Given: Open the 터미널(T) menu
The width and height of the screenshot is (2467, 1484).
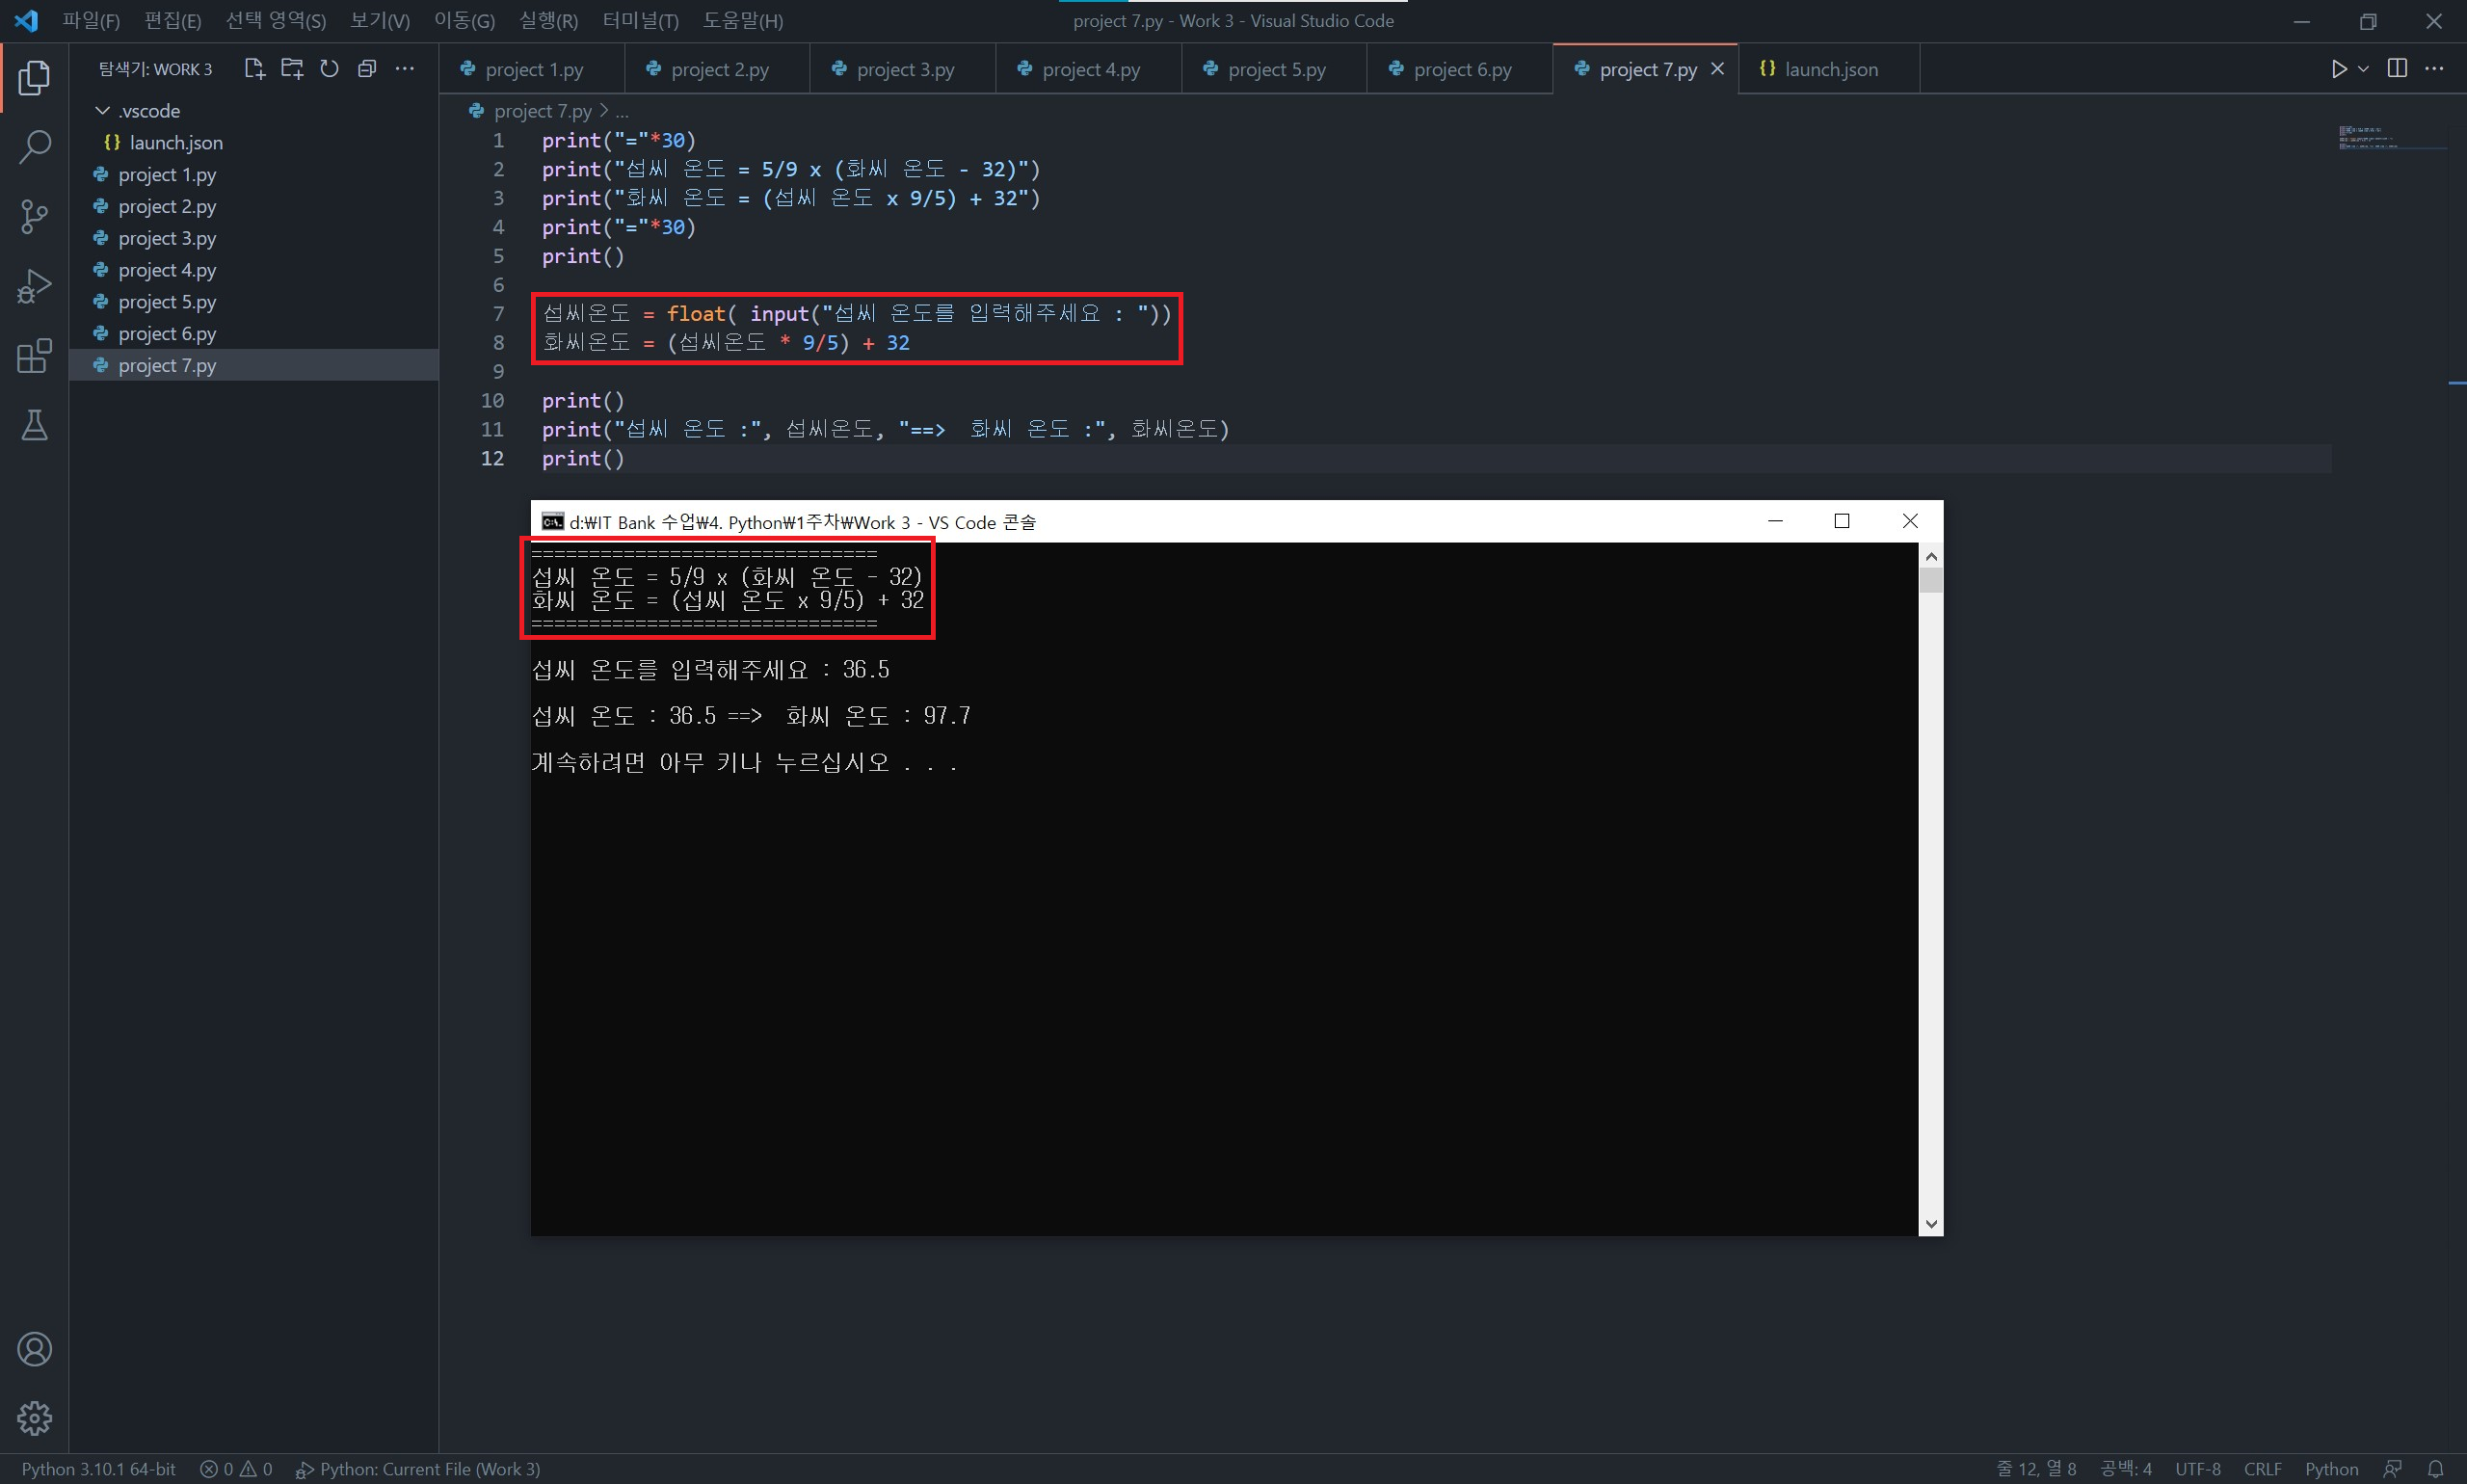Looking at the screenshot, I should (640, 21).
